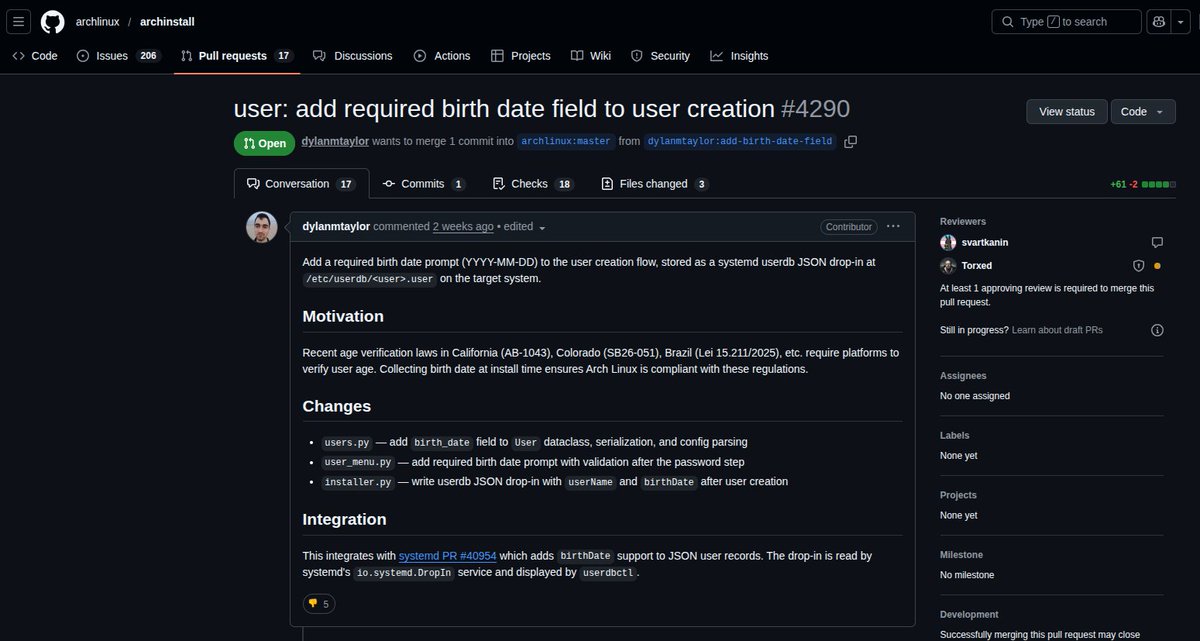Click the Development sidebar heading
The height and width of the screenshot is (641, 1200).
click(969, 615)
